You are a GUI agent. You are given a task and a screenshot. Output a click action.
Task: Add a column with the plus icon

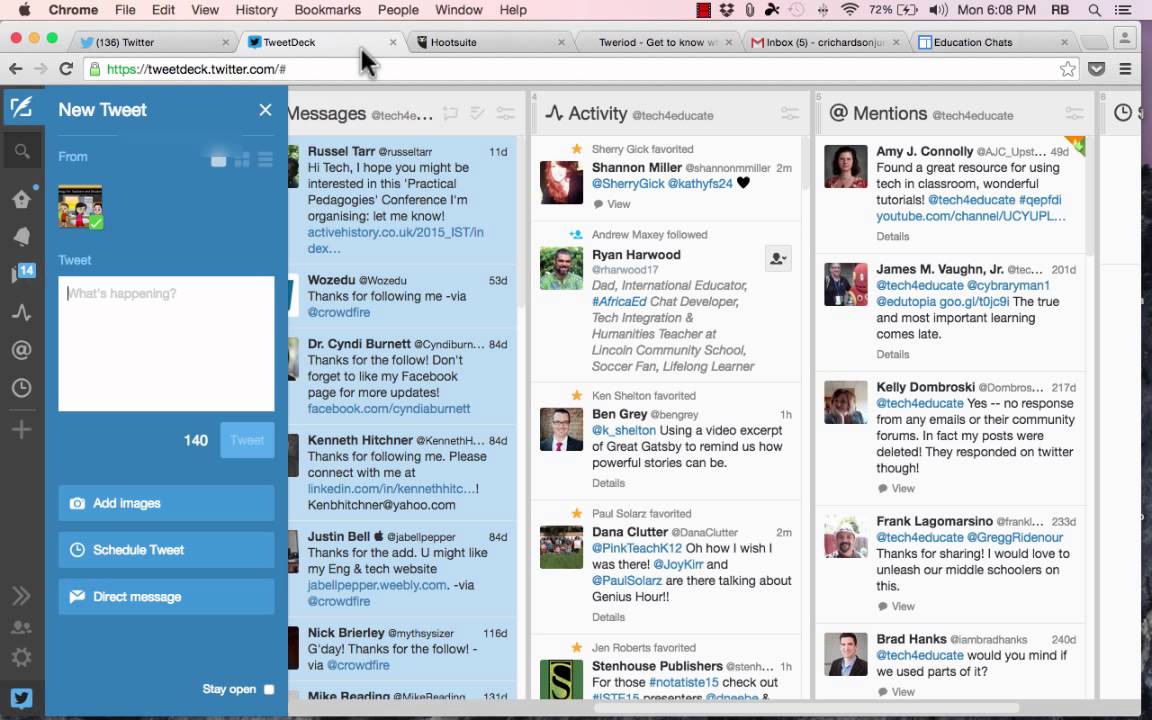click(x=21, y=429)
